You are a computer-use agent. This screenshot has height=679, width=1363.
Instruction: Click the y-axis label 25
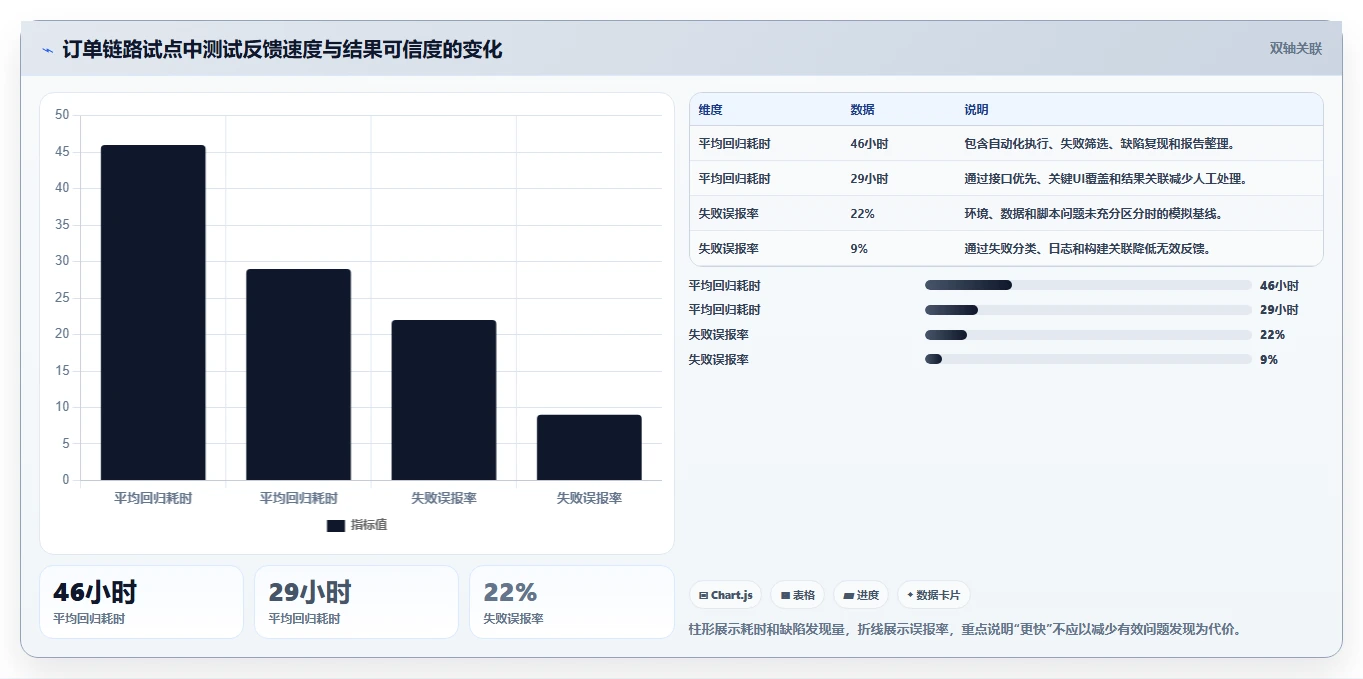pyautogui.click(x=62, y=298)
